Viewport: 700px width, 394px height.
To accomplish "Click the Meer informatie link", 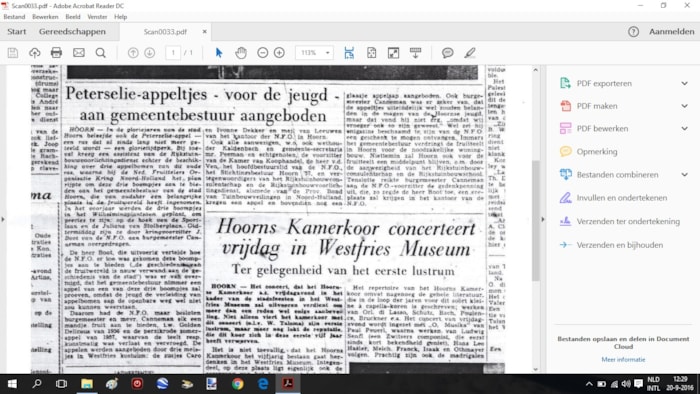I will [623, 360].
